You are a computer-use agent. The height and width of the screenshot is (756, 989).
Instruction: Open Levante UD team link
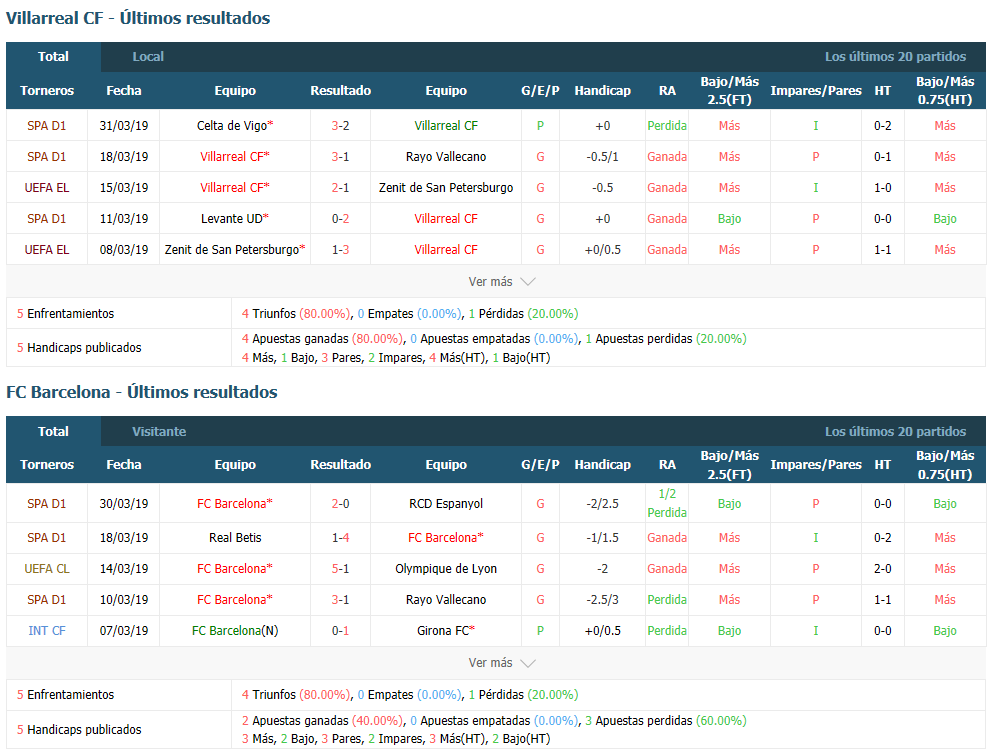tap(235, 219)
